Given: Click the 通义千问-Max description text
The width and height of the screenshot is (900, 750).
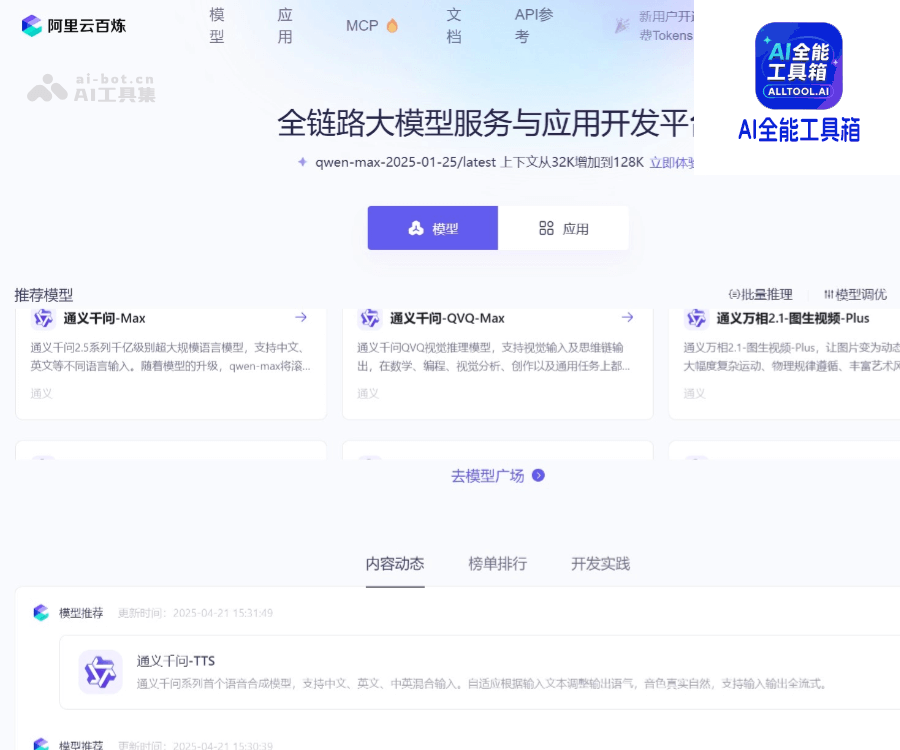Looking at the screenshot, I should (x=170, y=356).
